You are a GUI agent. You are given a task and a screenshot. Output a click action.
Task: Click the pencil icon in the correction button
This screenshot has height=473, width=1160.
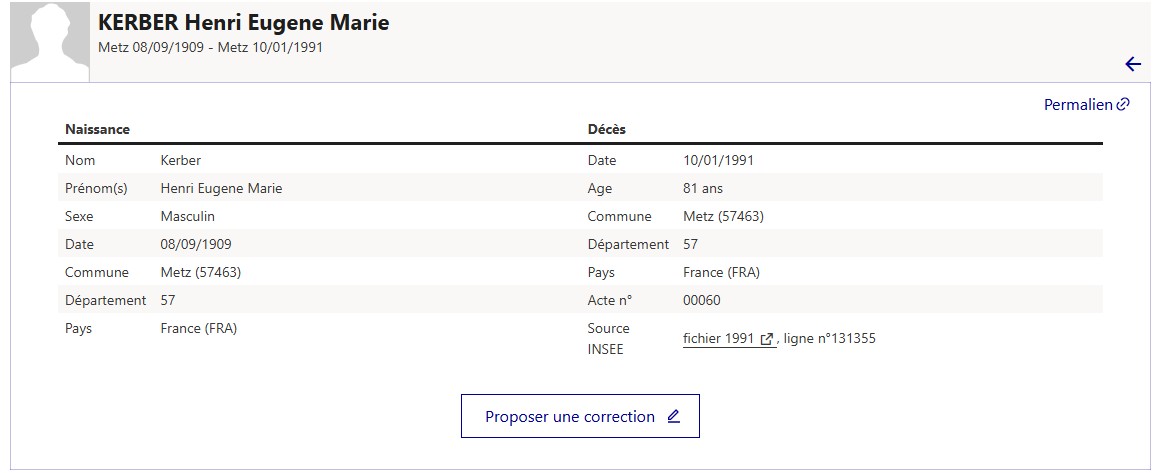673,416
